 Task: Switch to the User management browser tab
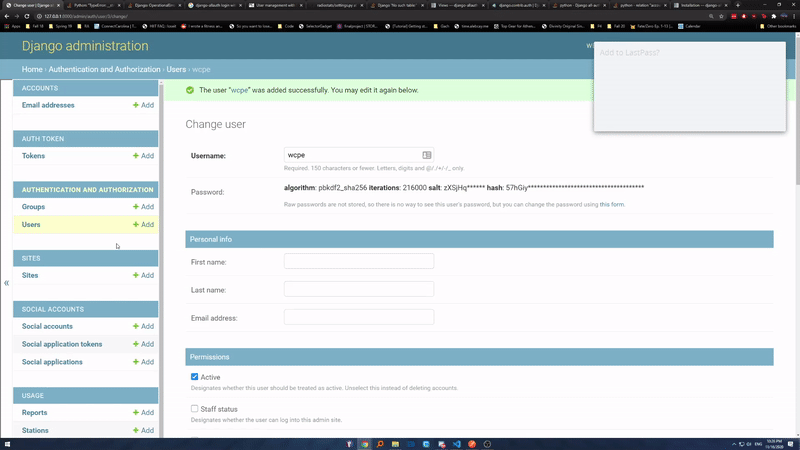pos(274,5)
